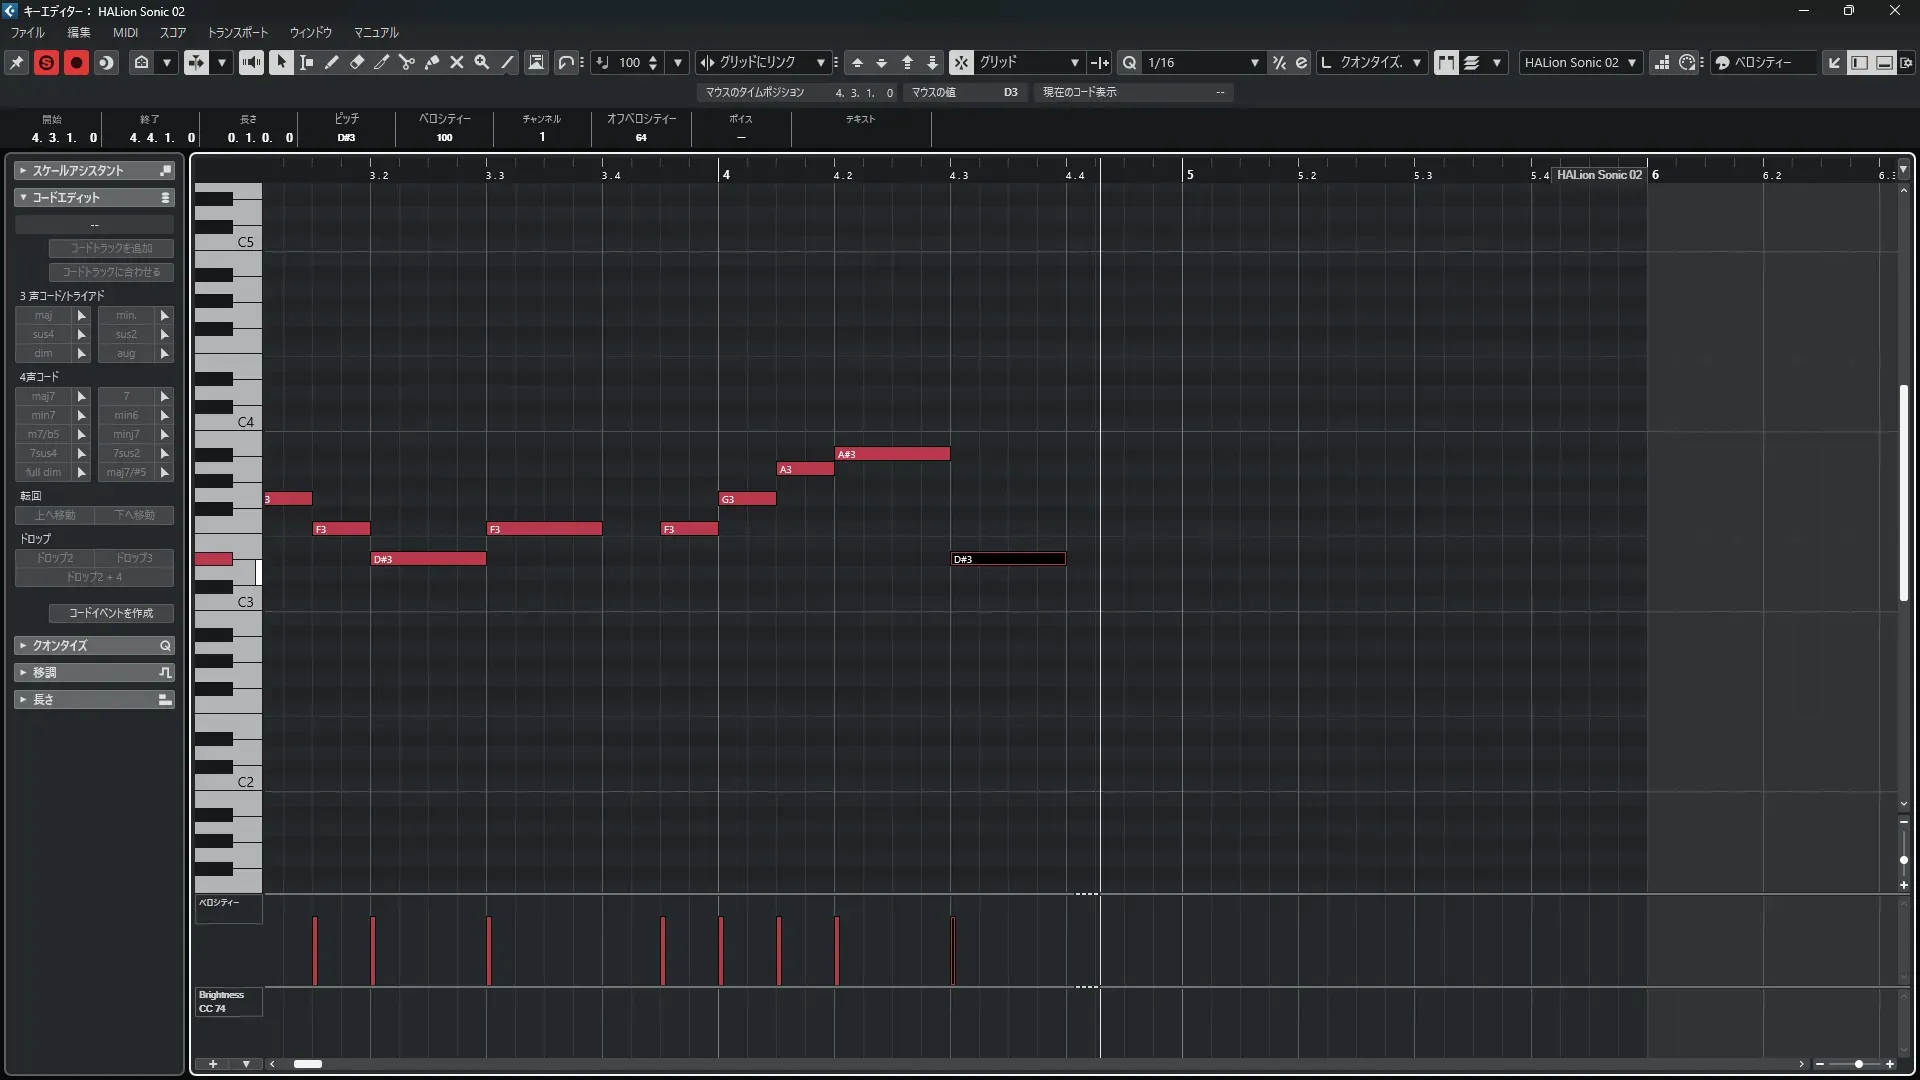This screenshot has width=1920, height=1080.
Task: Select the Erase tool
Action: [x=357, y=62]
